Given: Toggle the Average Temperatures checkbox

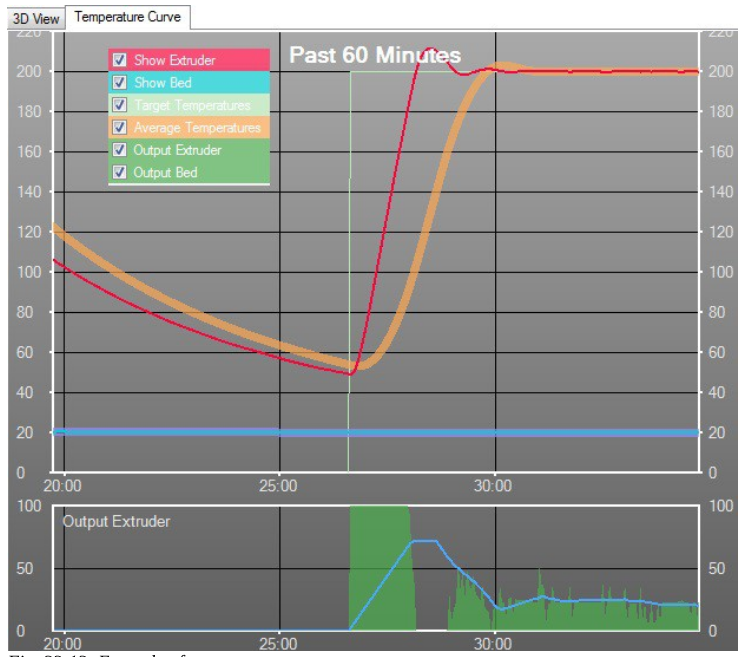Looking at the screenshot, I should [120, 128].
